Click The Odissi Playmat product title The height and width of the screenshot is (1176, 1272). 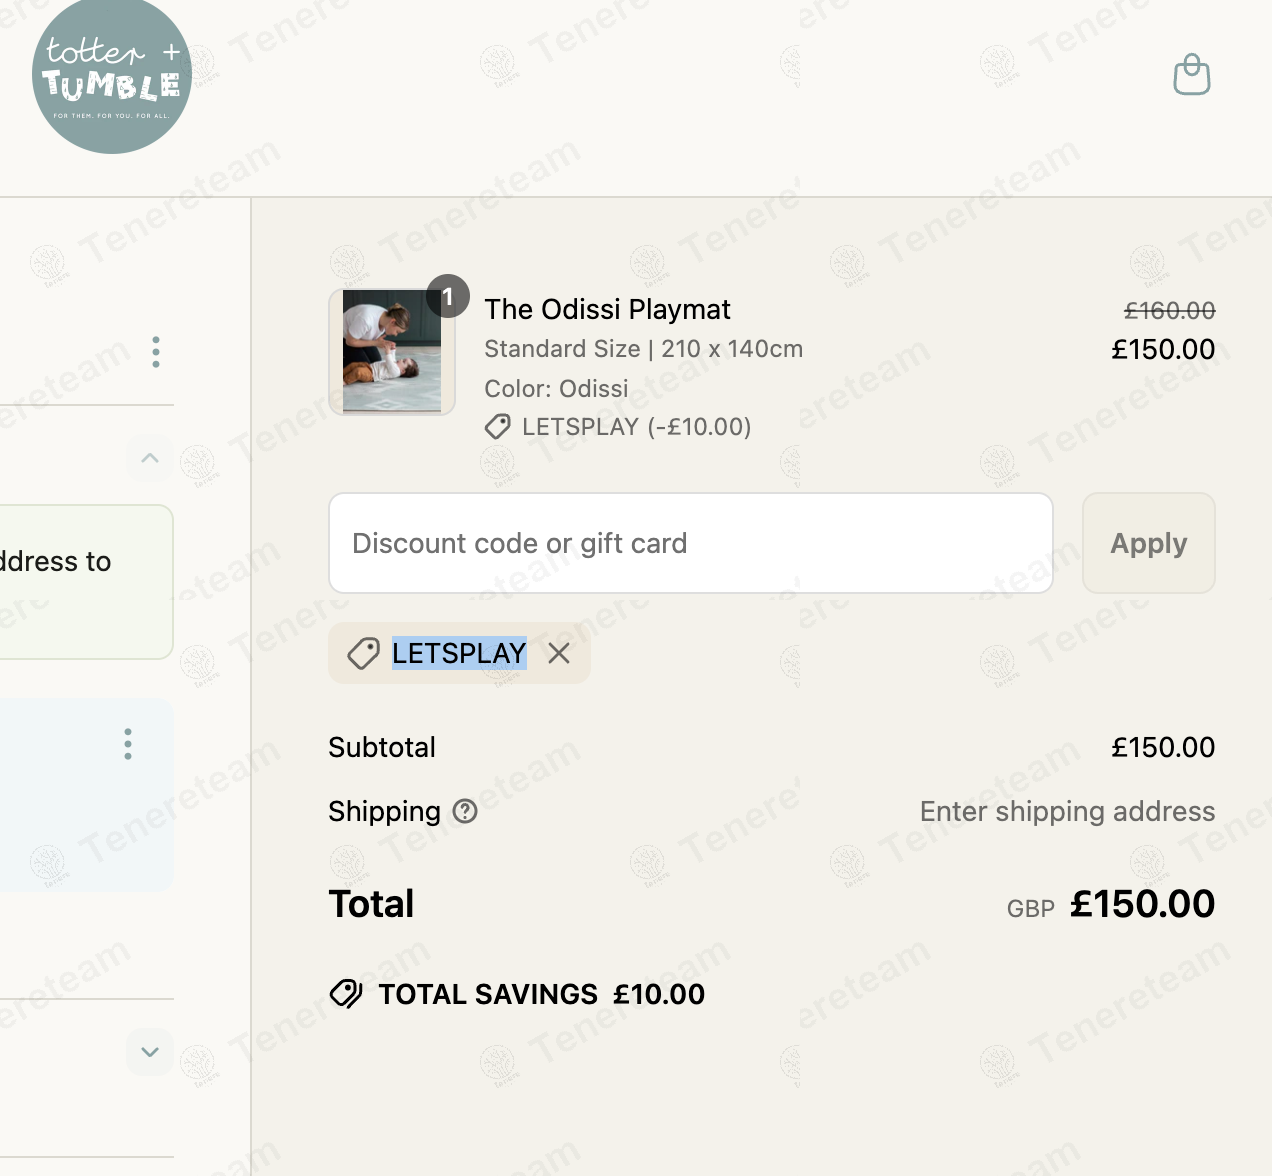pyautogui.click(x=607, y=309)
